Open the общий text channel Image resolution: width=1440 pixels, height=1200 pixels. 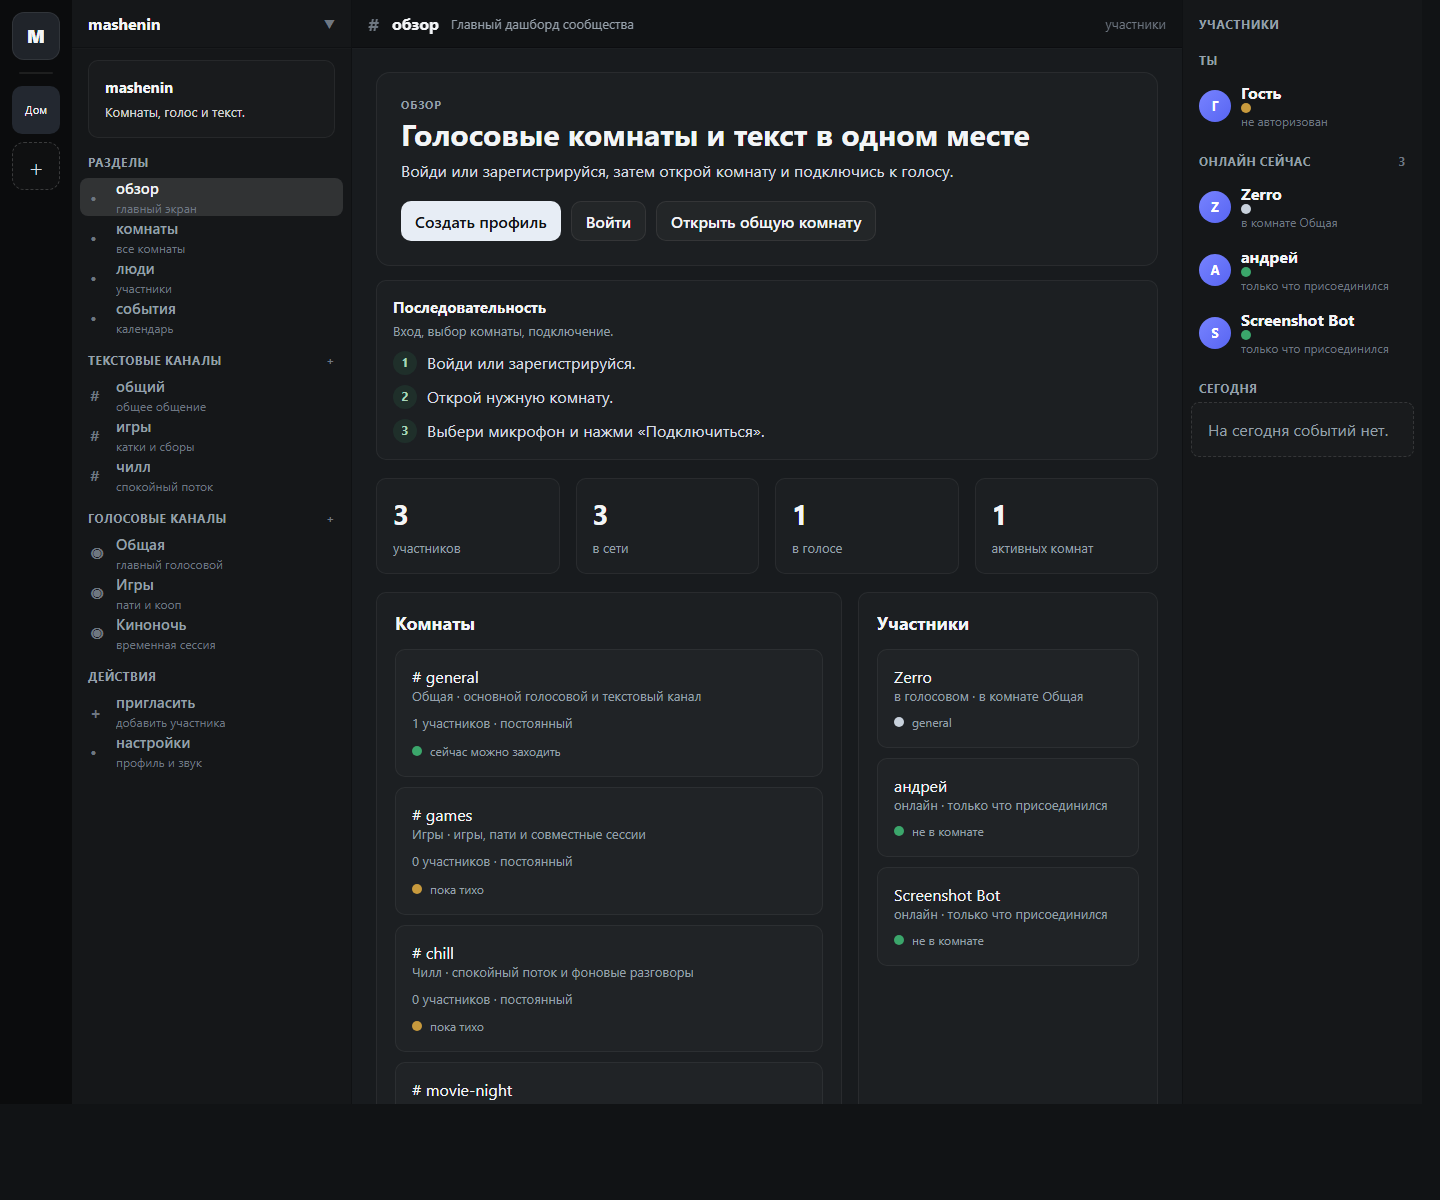(211, 396)
